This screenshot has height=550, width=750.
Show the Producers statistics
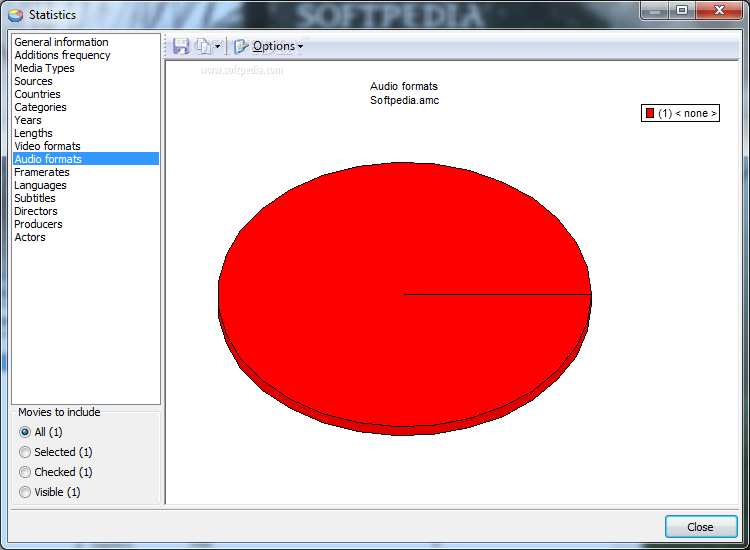[x=86, y=224]
